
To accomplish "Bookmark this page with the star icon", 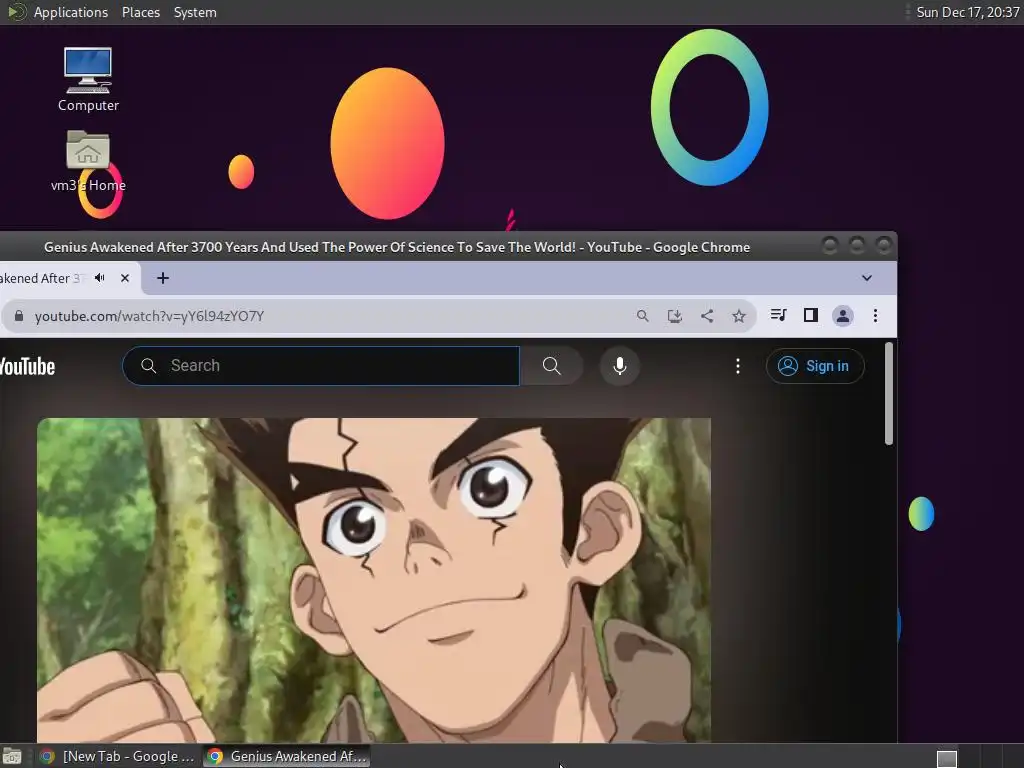I will click(739, 316).
